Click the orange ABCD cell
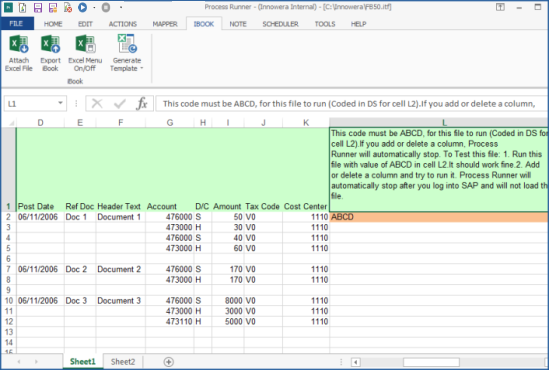The height and width of the screenshot is (370, 549). [439, 217]
